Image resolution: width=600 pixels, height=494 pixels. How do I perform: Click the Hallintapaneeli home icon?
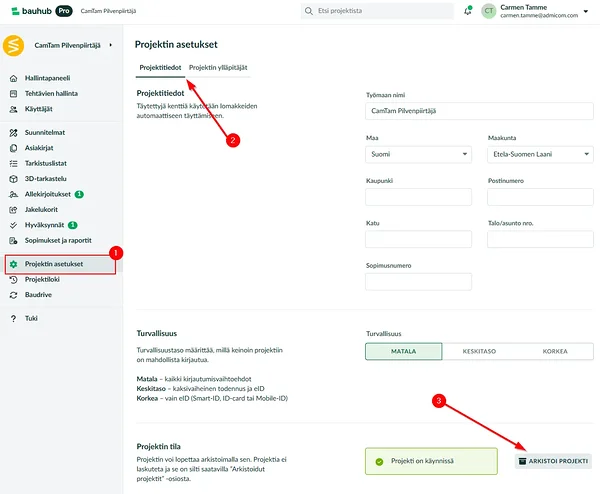pos(13,78)
